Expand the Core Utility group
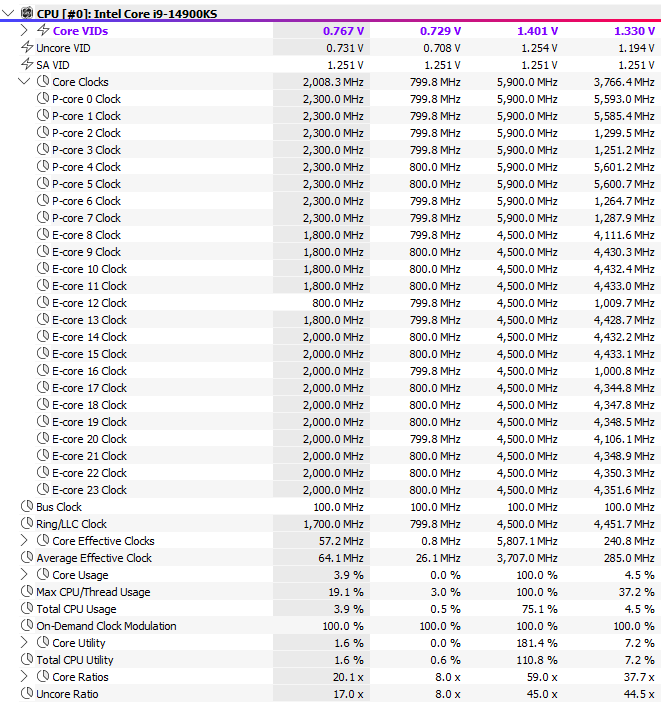This screenshot has width=665, height=704. point(24,642)
